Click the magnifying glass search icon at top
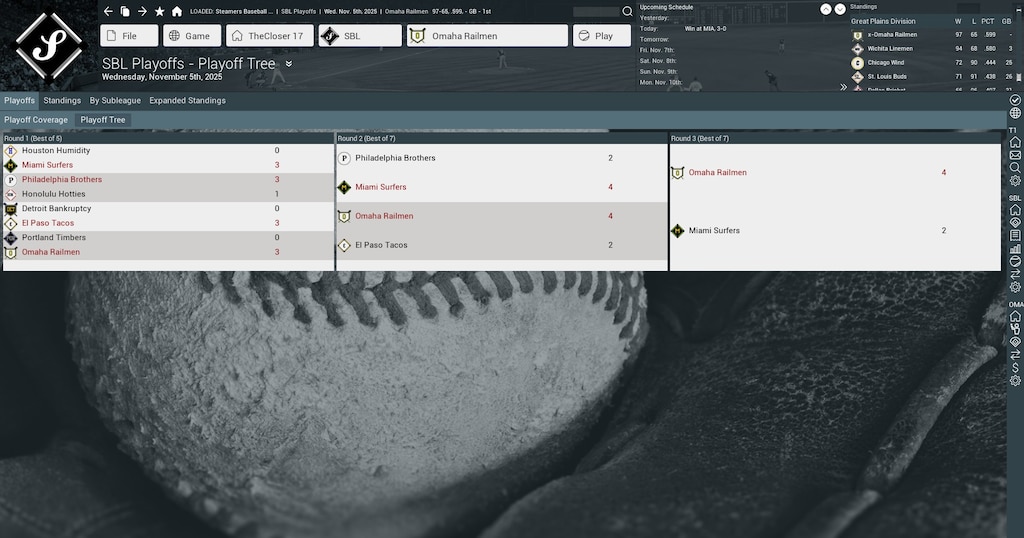1024x538 pixels. pos(627,11)
